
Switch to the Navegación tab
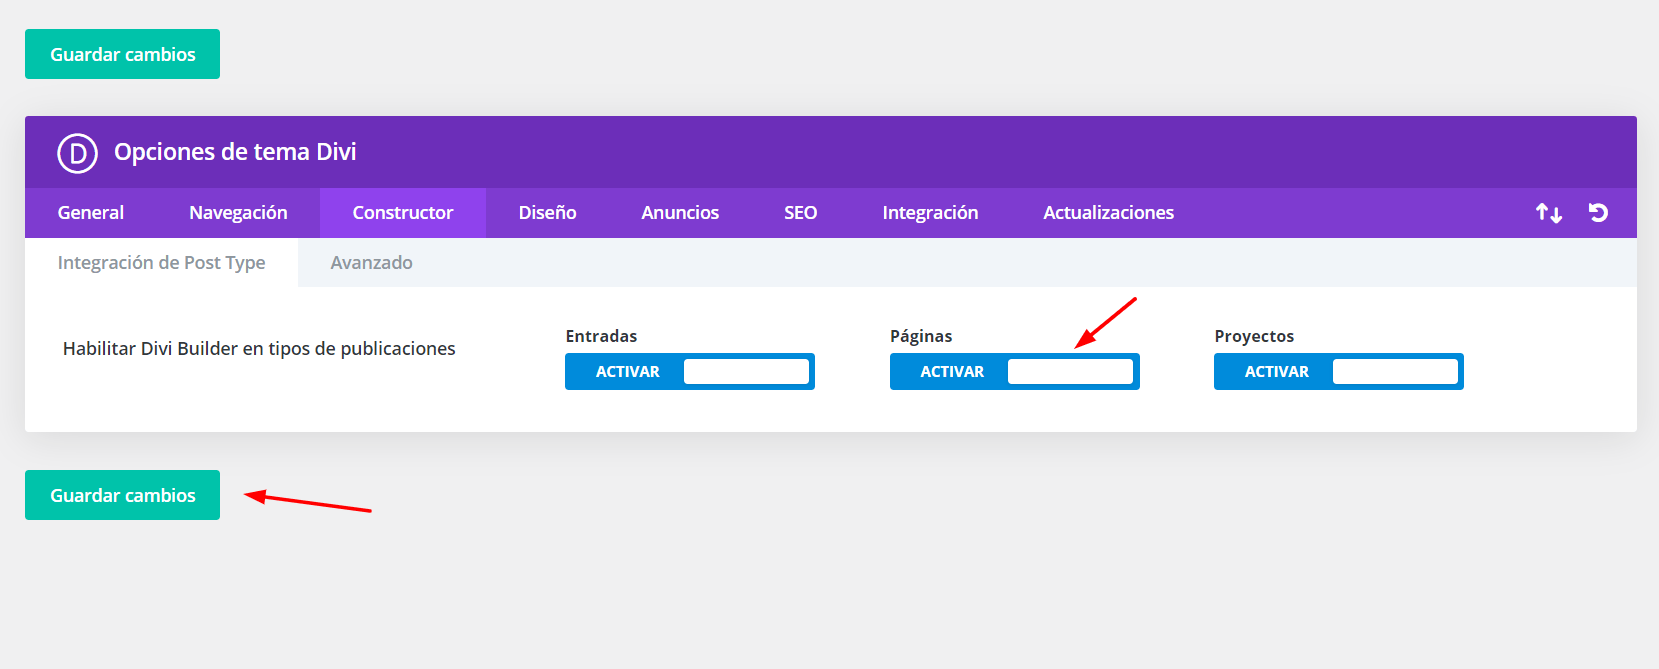point(238,213)
